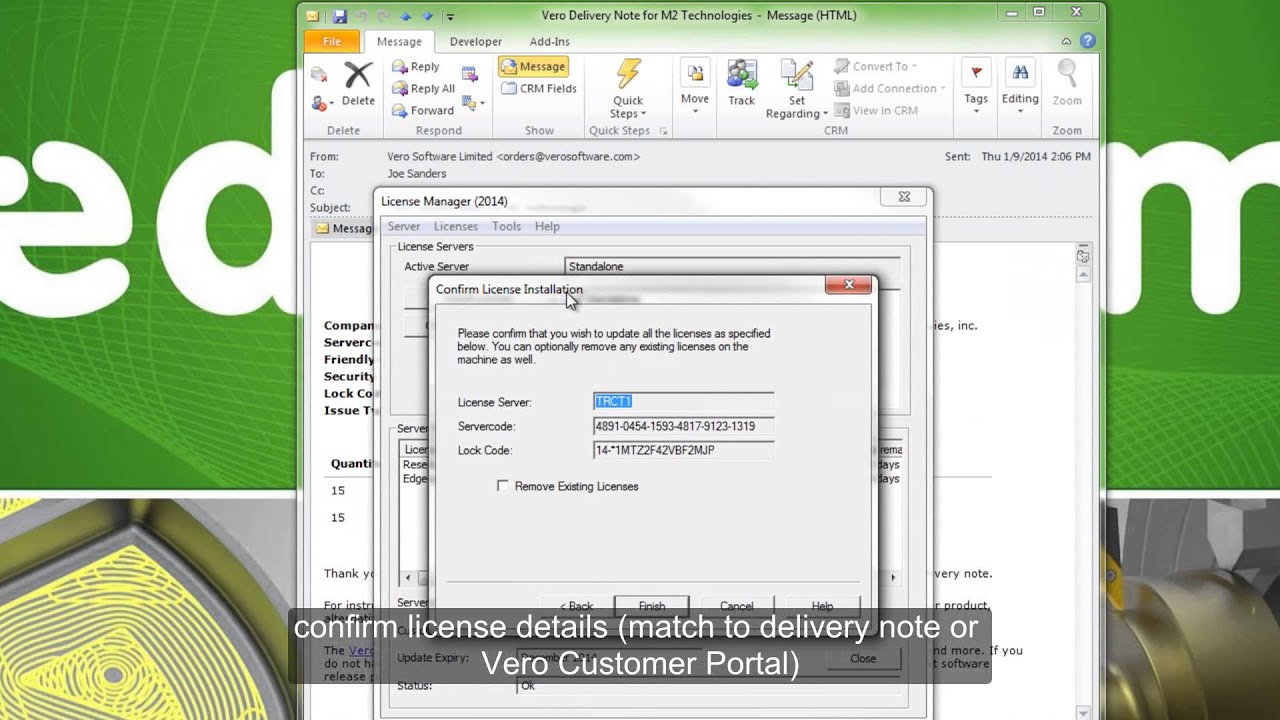The width and height of the screenshot is (1280, 720).
Task: Click the message scrollbar up arrow in Outlook
Action: (x=1083, y=274)
